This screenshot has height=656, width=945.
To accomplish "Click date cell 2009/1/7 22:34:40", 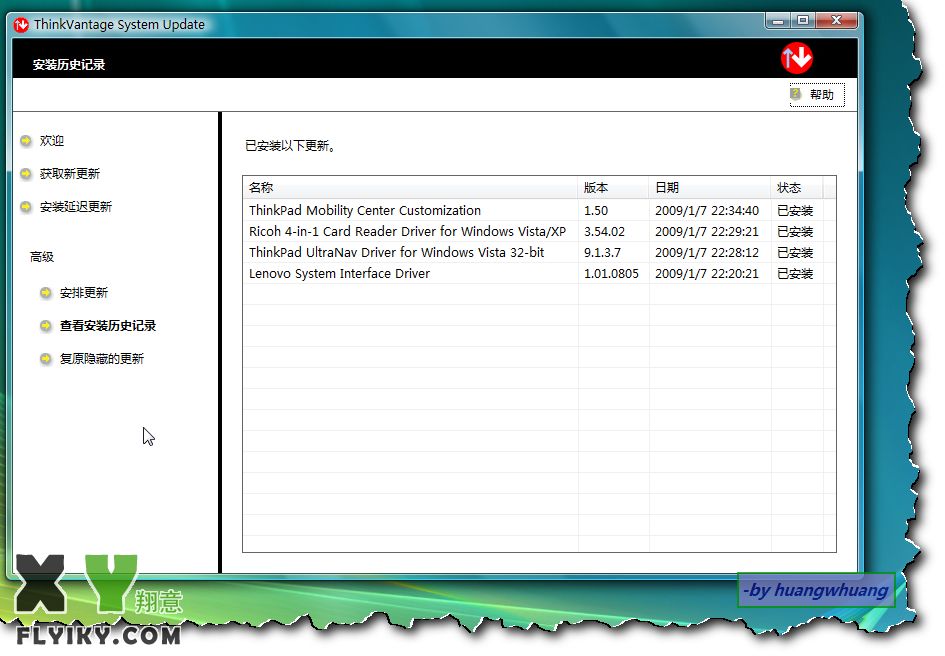I will [x=707, y=211].
